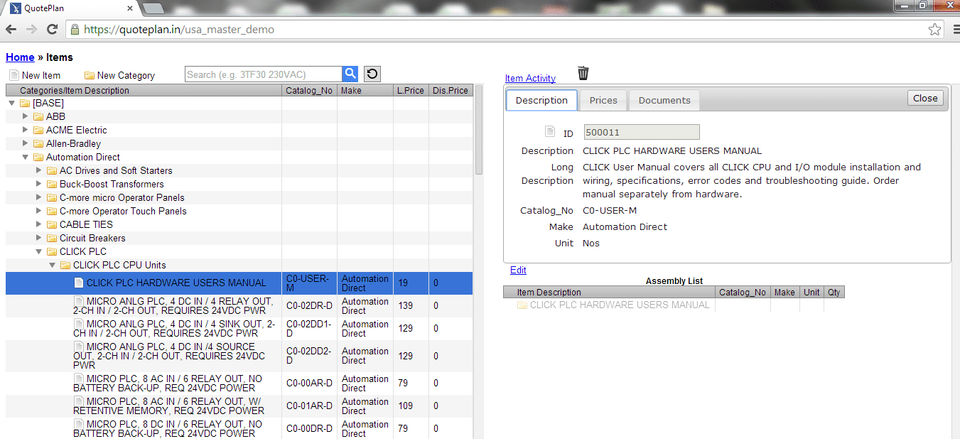Click document icon next to ID field
This screenshot has width=960, height=443.
click(549, 132)
